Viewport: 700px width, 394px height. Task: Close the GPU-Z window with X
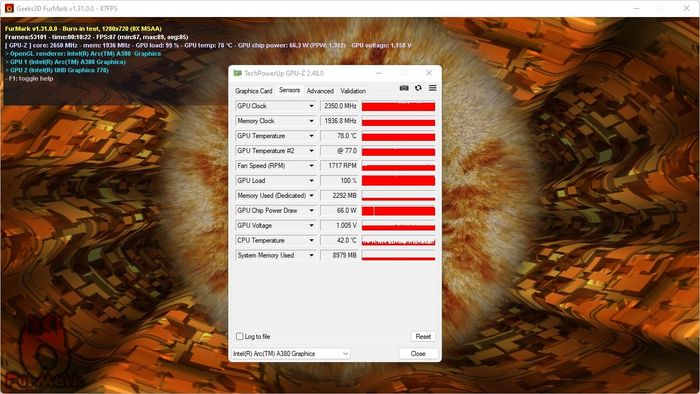(x=429, y=73)
